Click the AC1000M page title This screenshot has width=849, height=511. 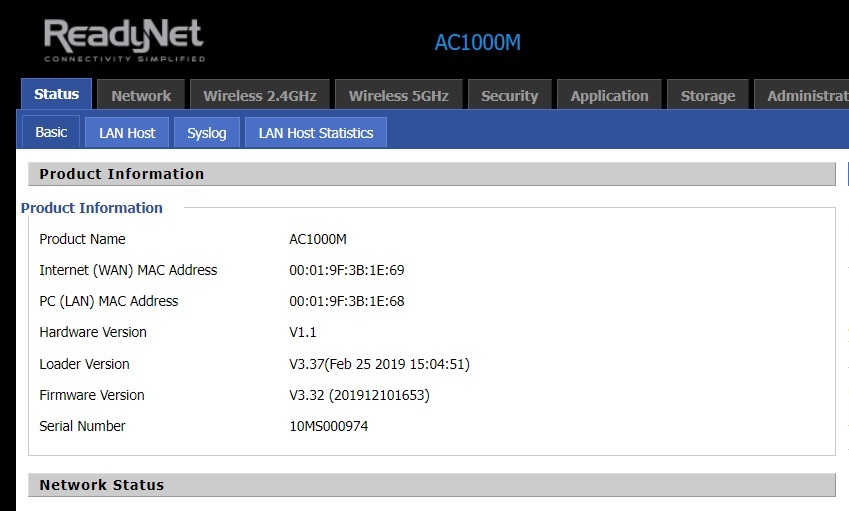pos(477,43)
